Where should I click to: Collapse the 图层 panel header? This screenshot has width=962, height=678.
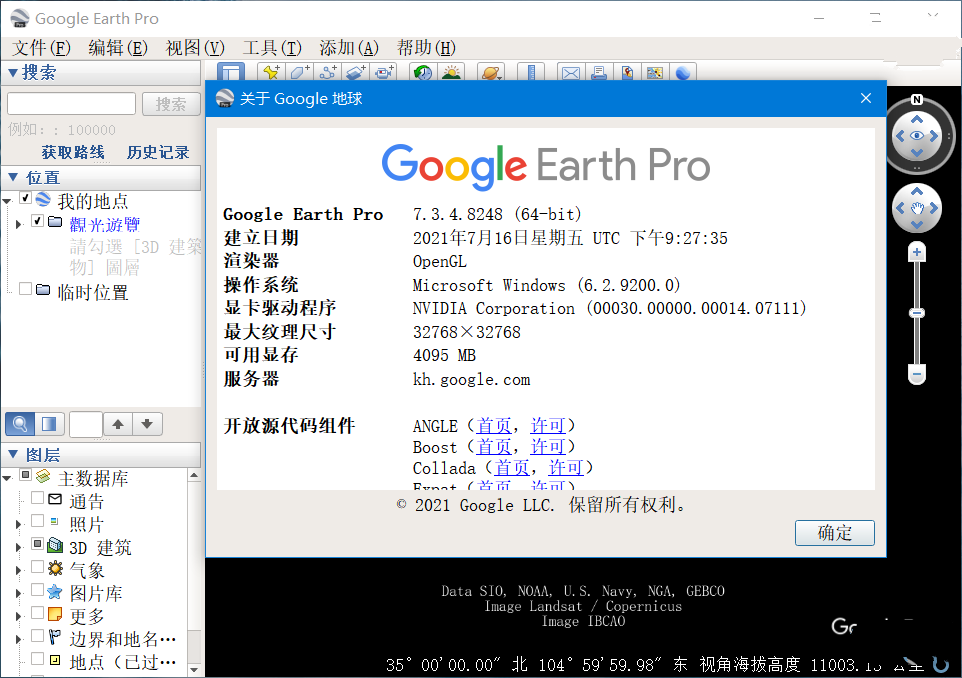pos(14,455)
